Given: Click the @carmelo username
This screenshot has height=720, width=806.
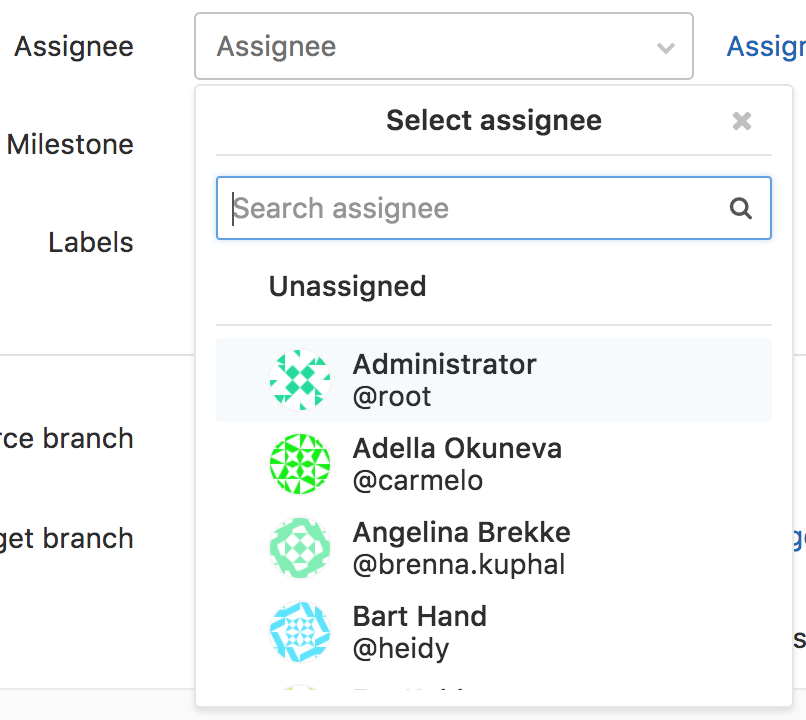Looking at the screenshot, I should [x=417, y=481].
